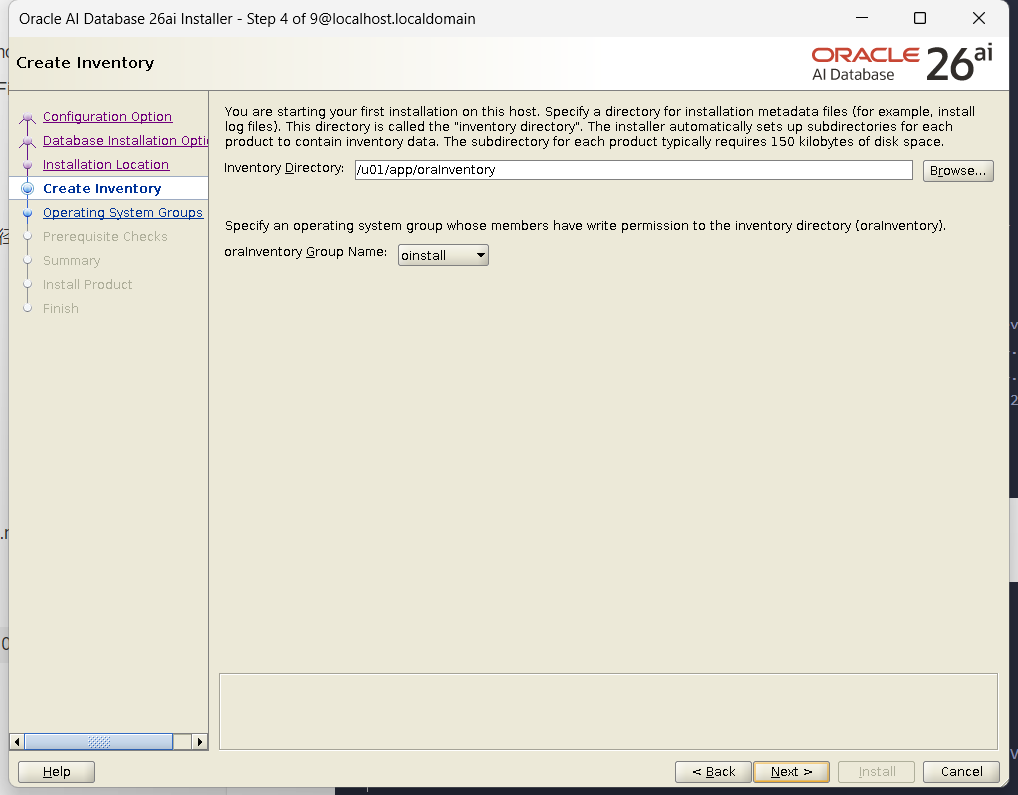1018x795 pixels.
Task: Open the oraInventory Group Name dropdown
Action: [443, 255]
